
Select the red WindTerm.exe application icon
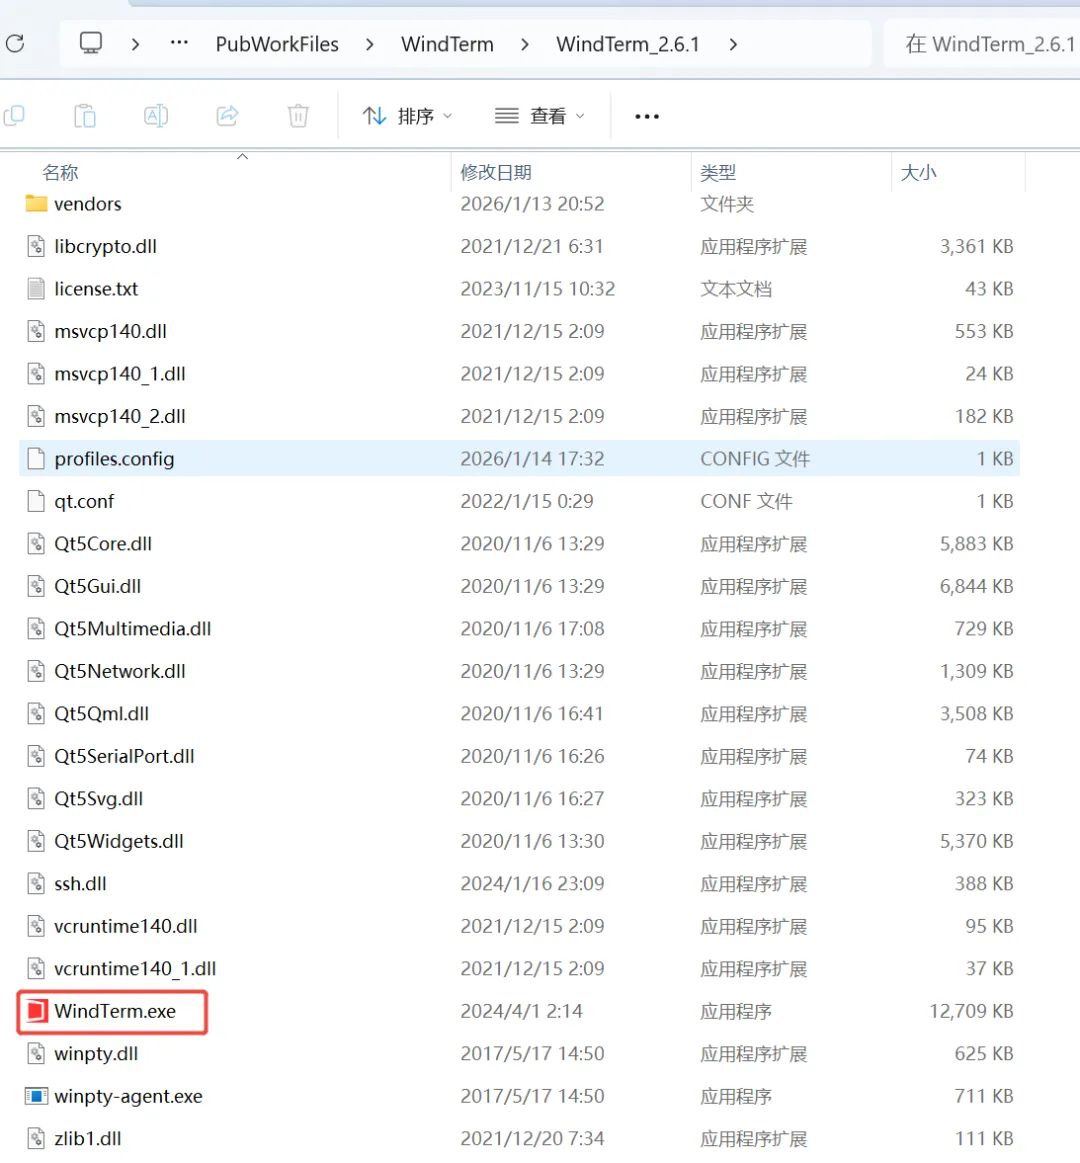[x=36, y=1011]
